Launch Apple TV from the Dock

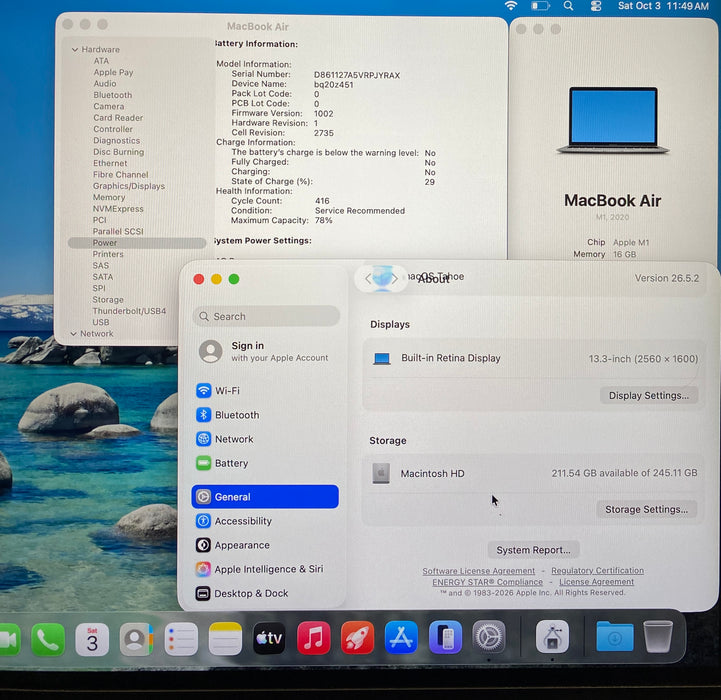point(269,638)
